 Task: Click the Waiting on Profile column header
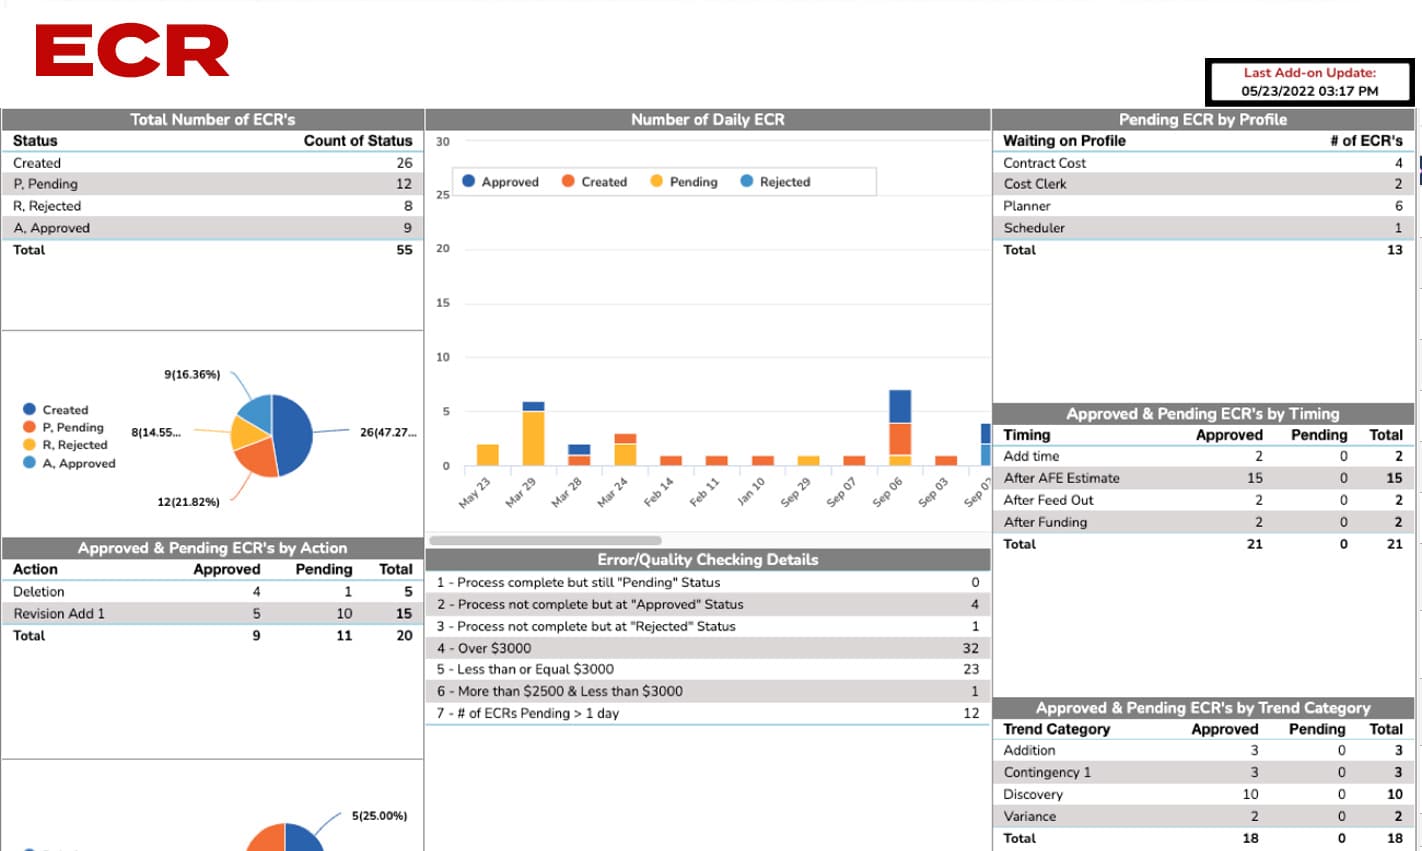pyautogui.click(x=1064, y=141)
